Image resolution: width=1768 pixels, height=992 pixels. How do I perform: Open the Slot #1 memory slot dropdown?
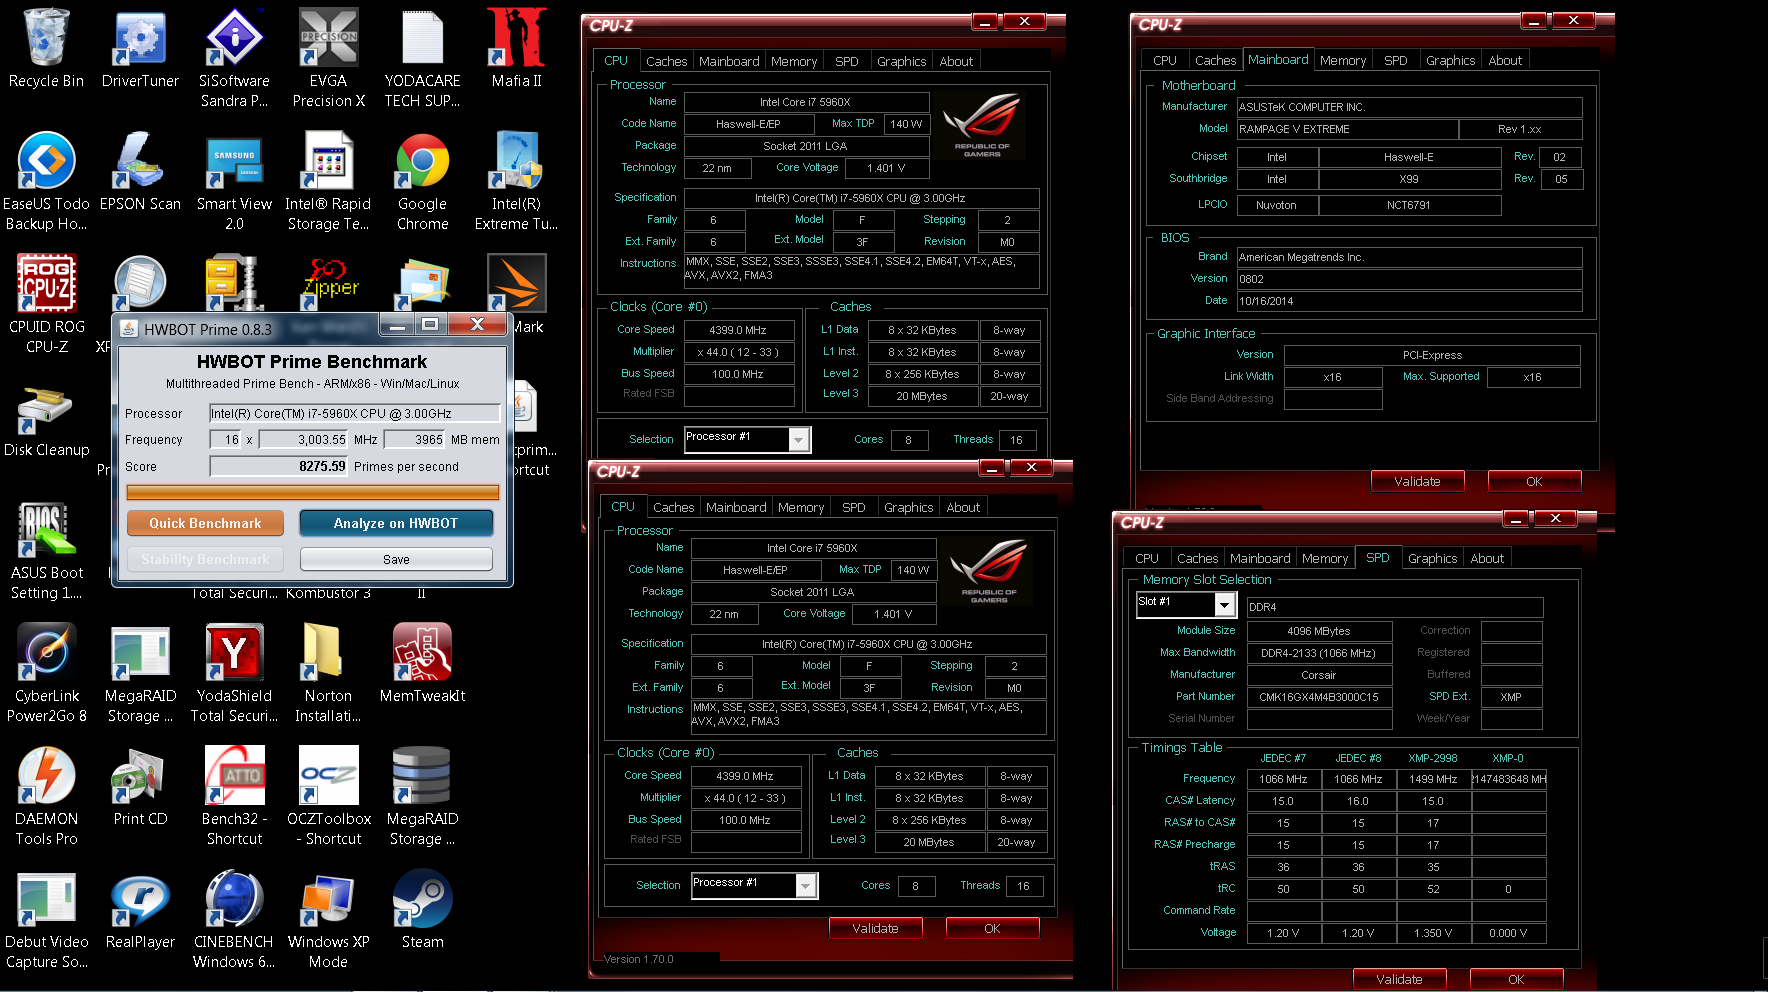point(1225,605)
